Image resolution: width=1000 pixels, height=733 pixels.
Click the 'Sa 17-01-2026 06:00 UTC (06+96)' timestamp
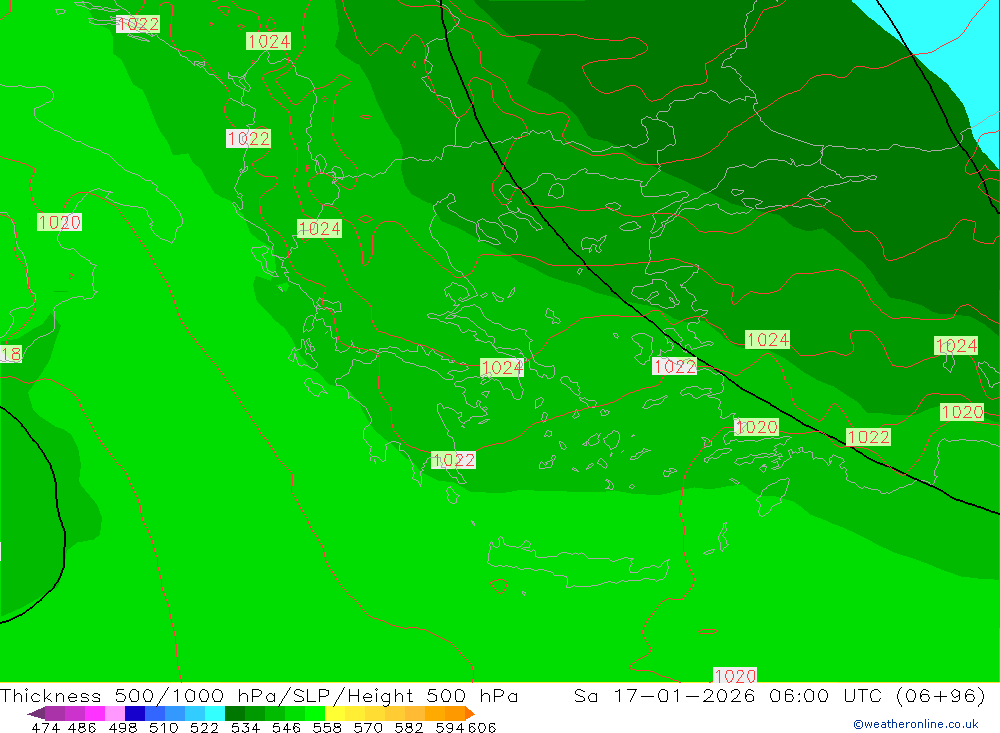point(779,695)
